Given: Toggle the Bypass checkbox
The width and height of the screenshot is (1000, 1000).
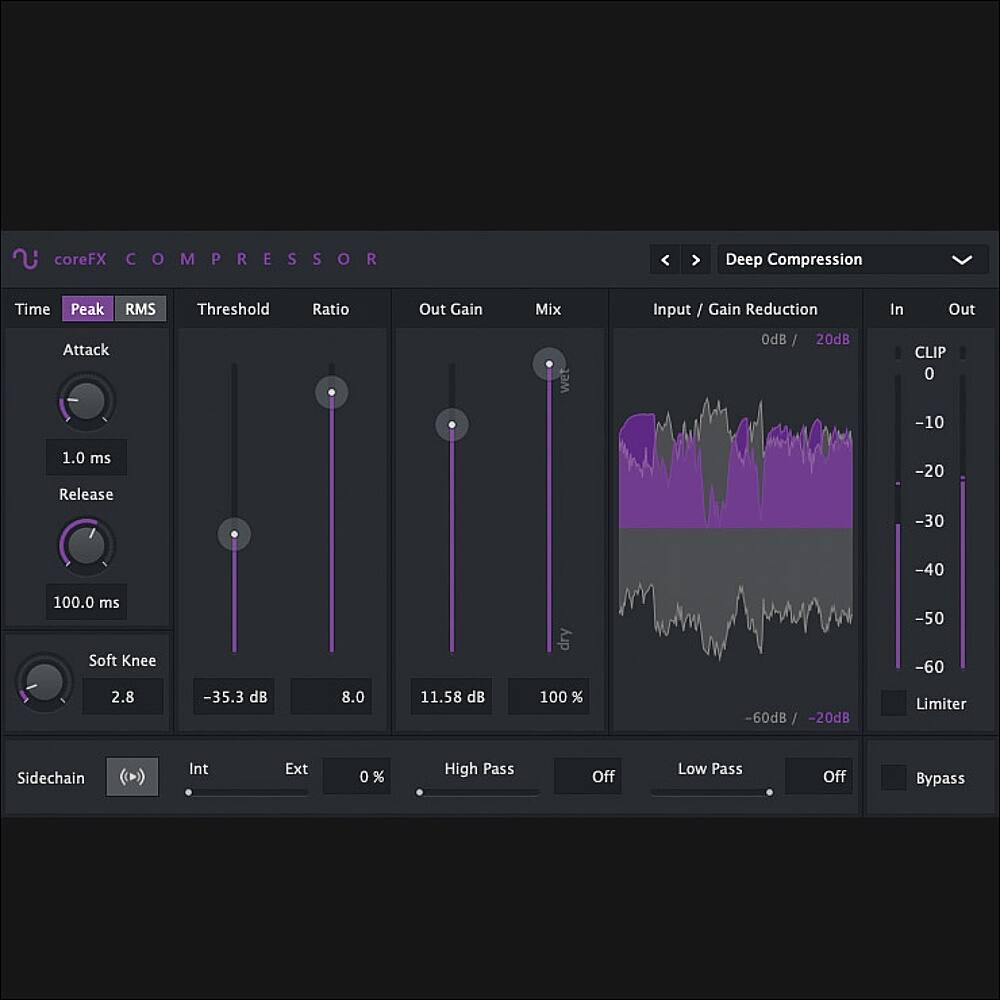Looking at the screenshot, I should click(x=893, y=778).
